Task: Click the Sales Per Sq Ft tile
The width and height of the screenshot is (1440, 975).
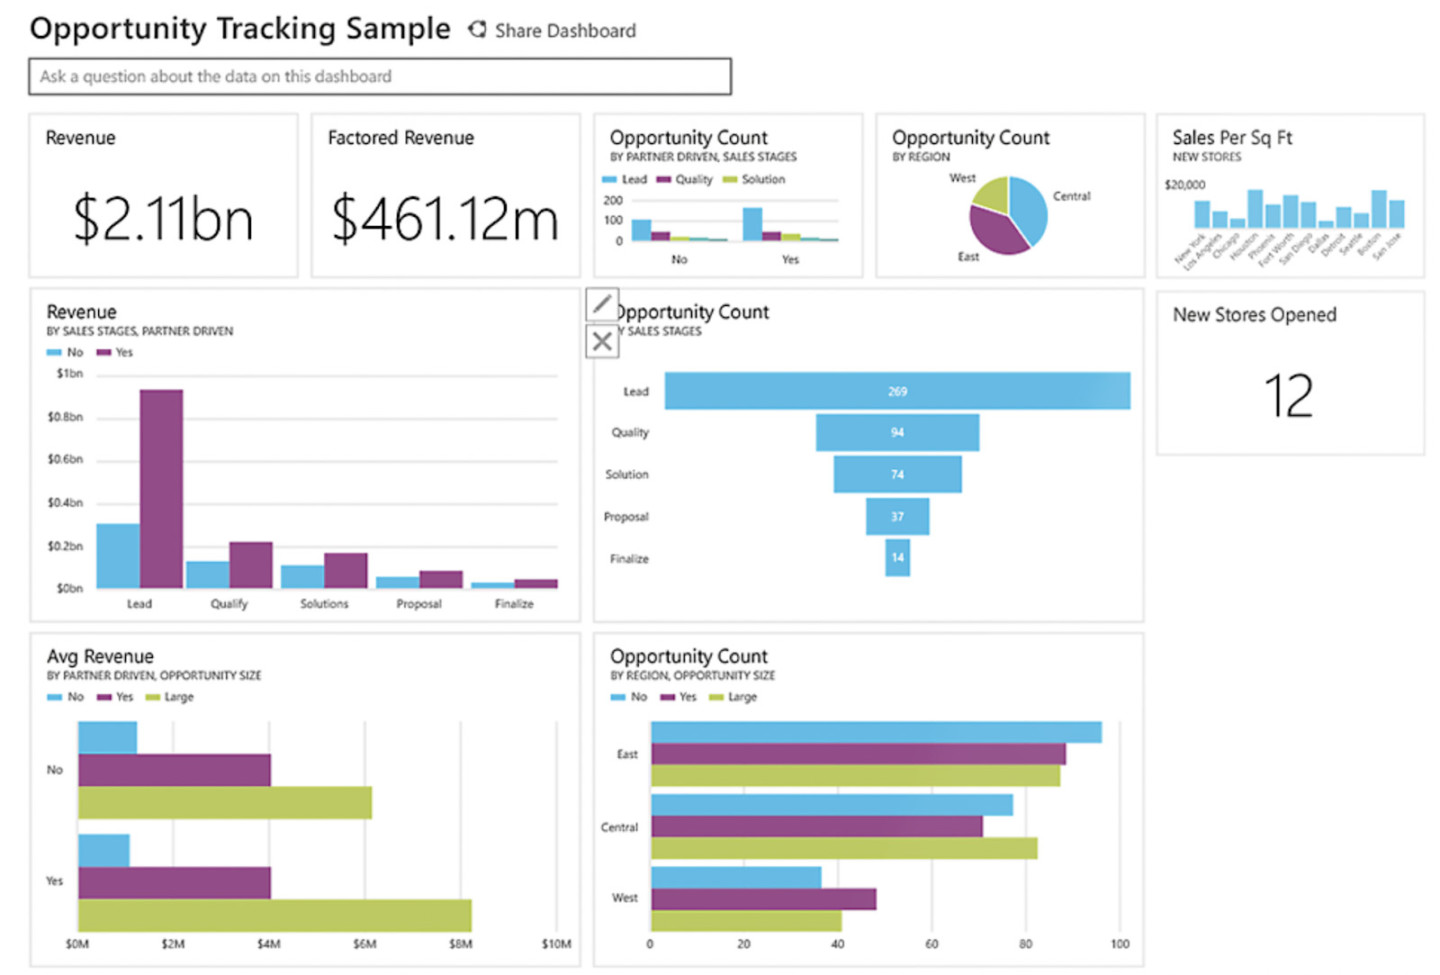Action: pyautogui.click(x=1290, y=195)
